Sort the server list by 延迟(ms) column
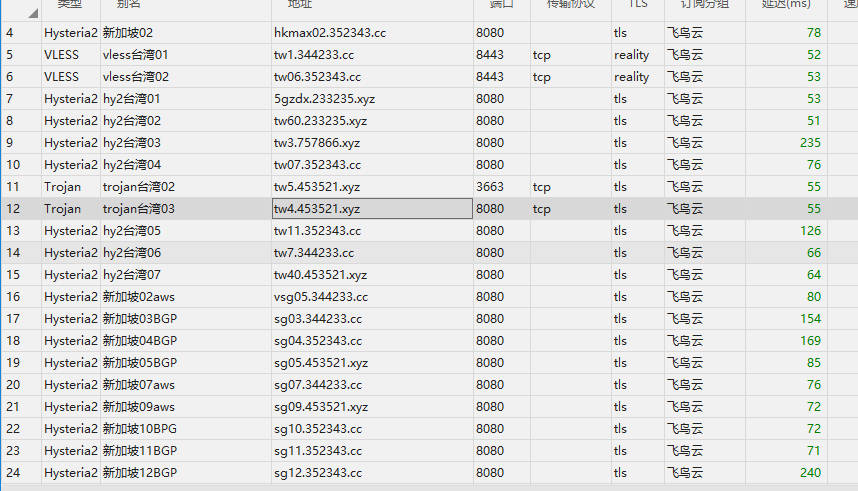Screen dimensions: 858x491 click(778, 5)
